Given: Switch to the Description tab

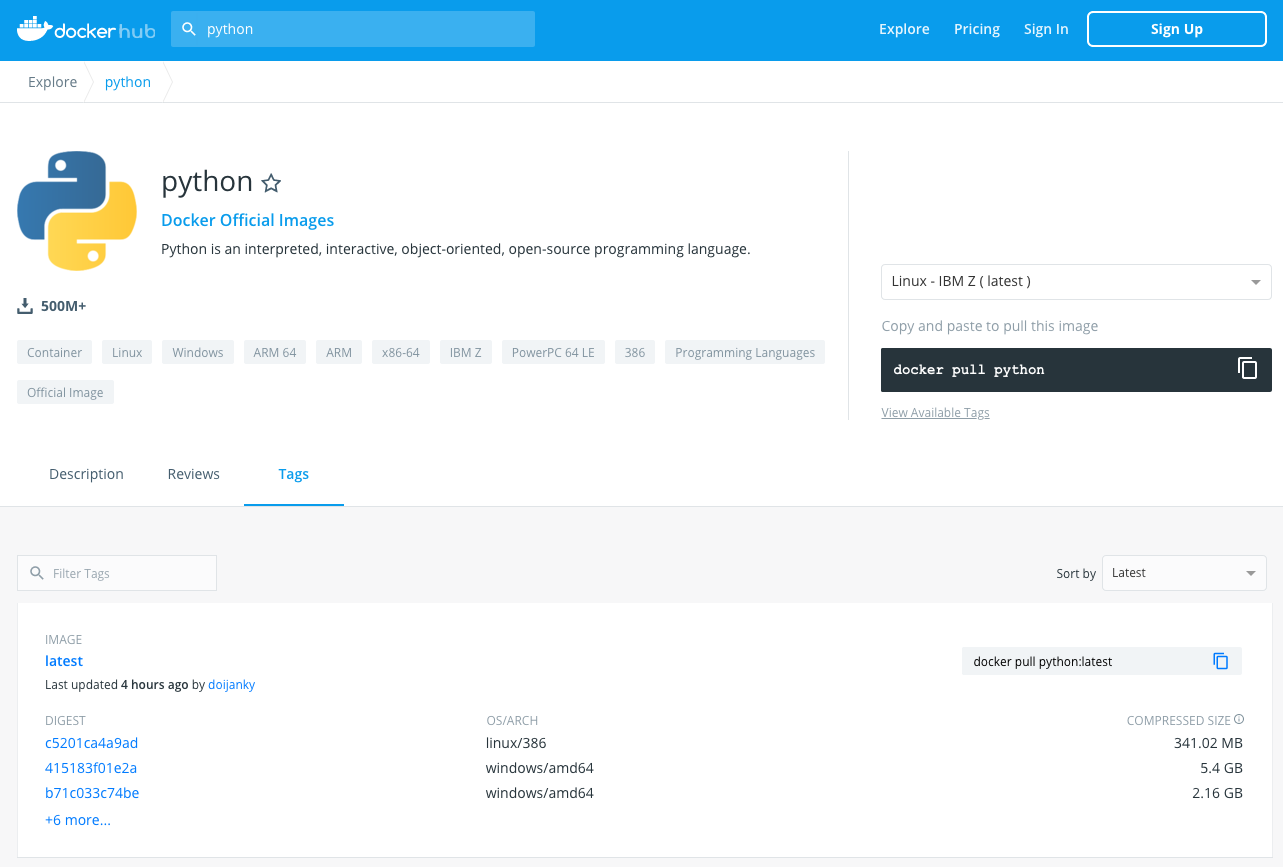Looking at the screenshot, I should (x=85, y=473).
